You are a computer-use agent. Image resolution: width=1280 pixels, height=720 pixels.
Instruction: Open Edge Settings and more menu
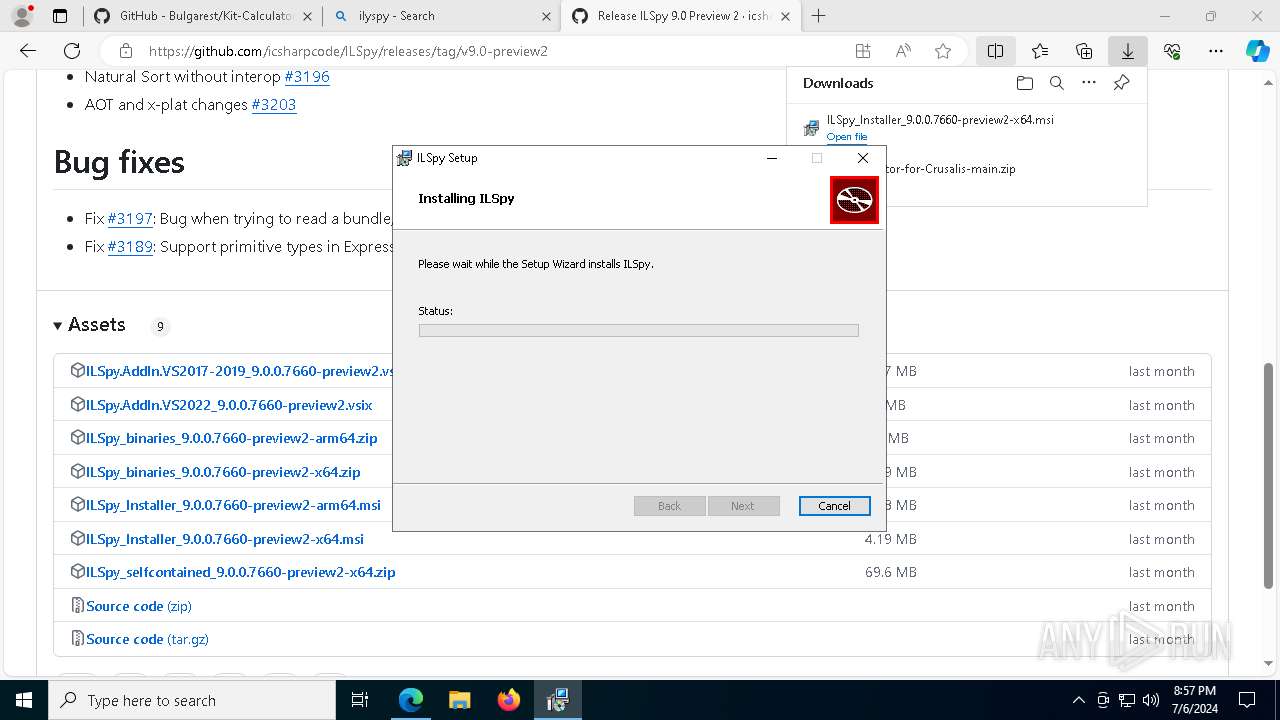click(x=1216, y=51)
